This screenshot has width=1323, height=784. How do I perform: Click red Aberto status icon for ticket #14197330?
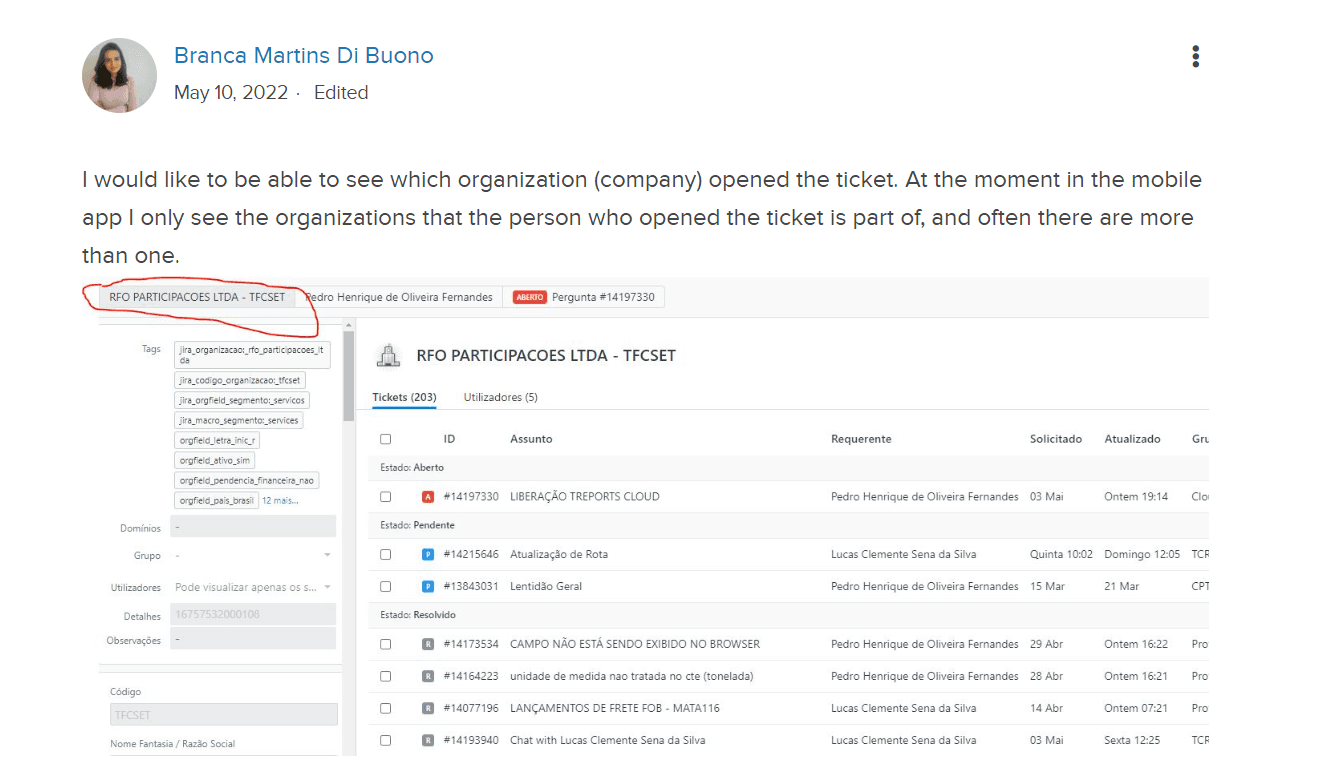[428, 497]
